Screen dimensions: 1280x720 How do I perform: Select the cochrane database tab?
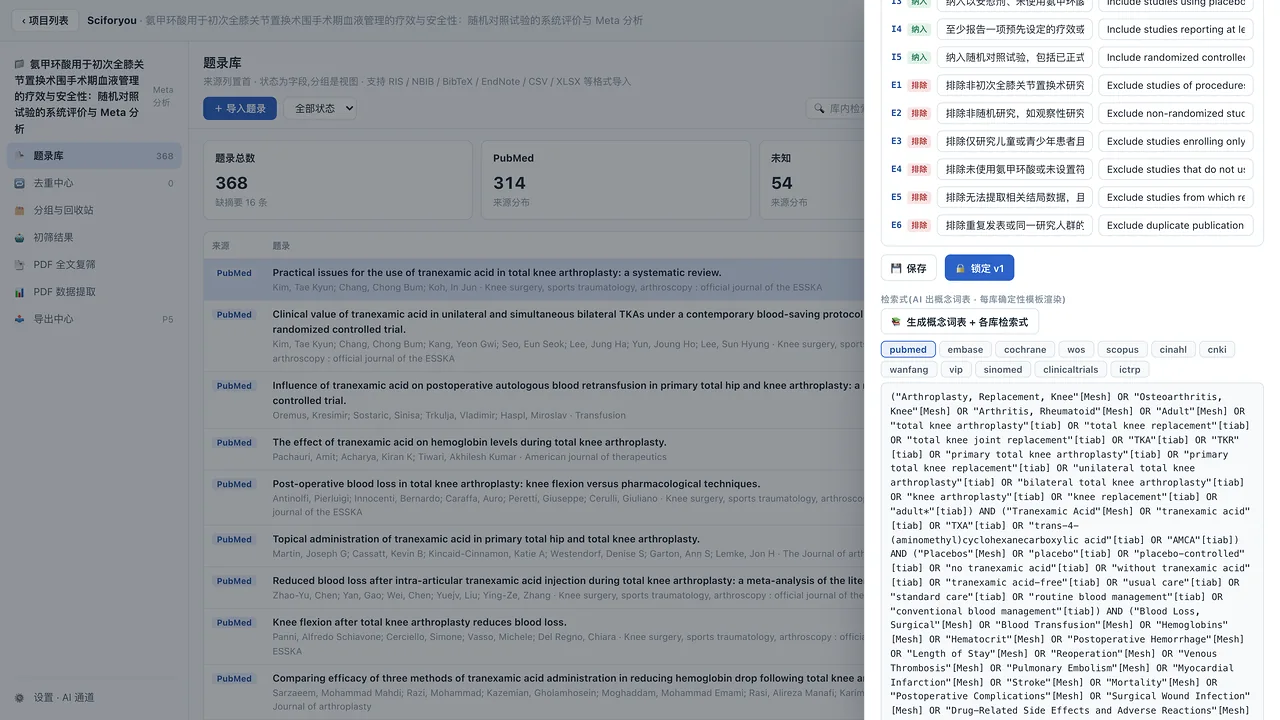[x=1025, y=349]
